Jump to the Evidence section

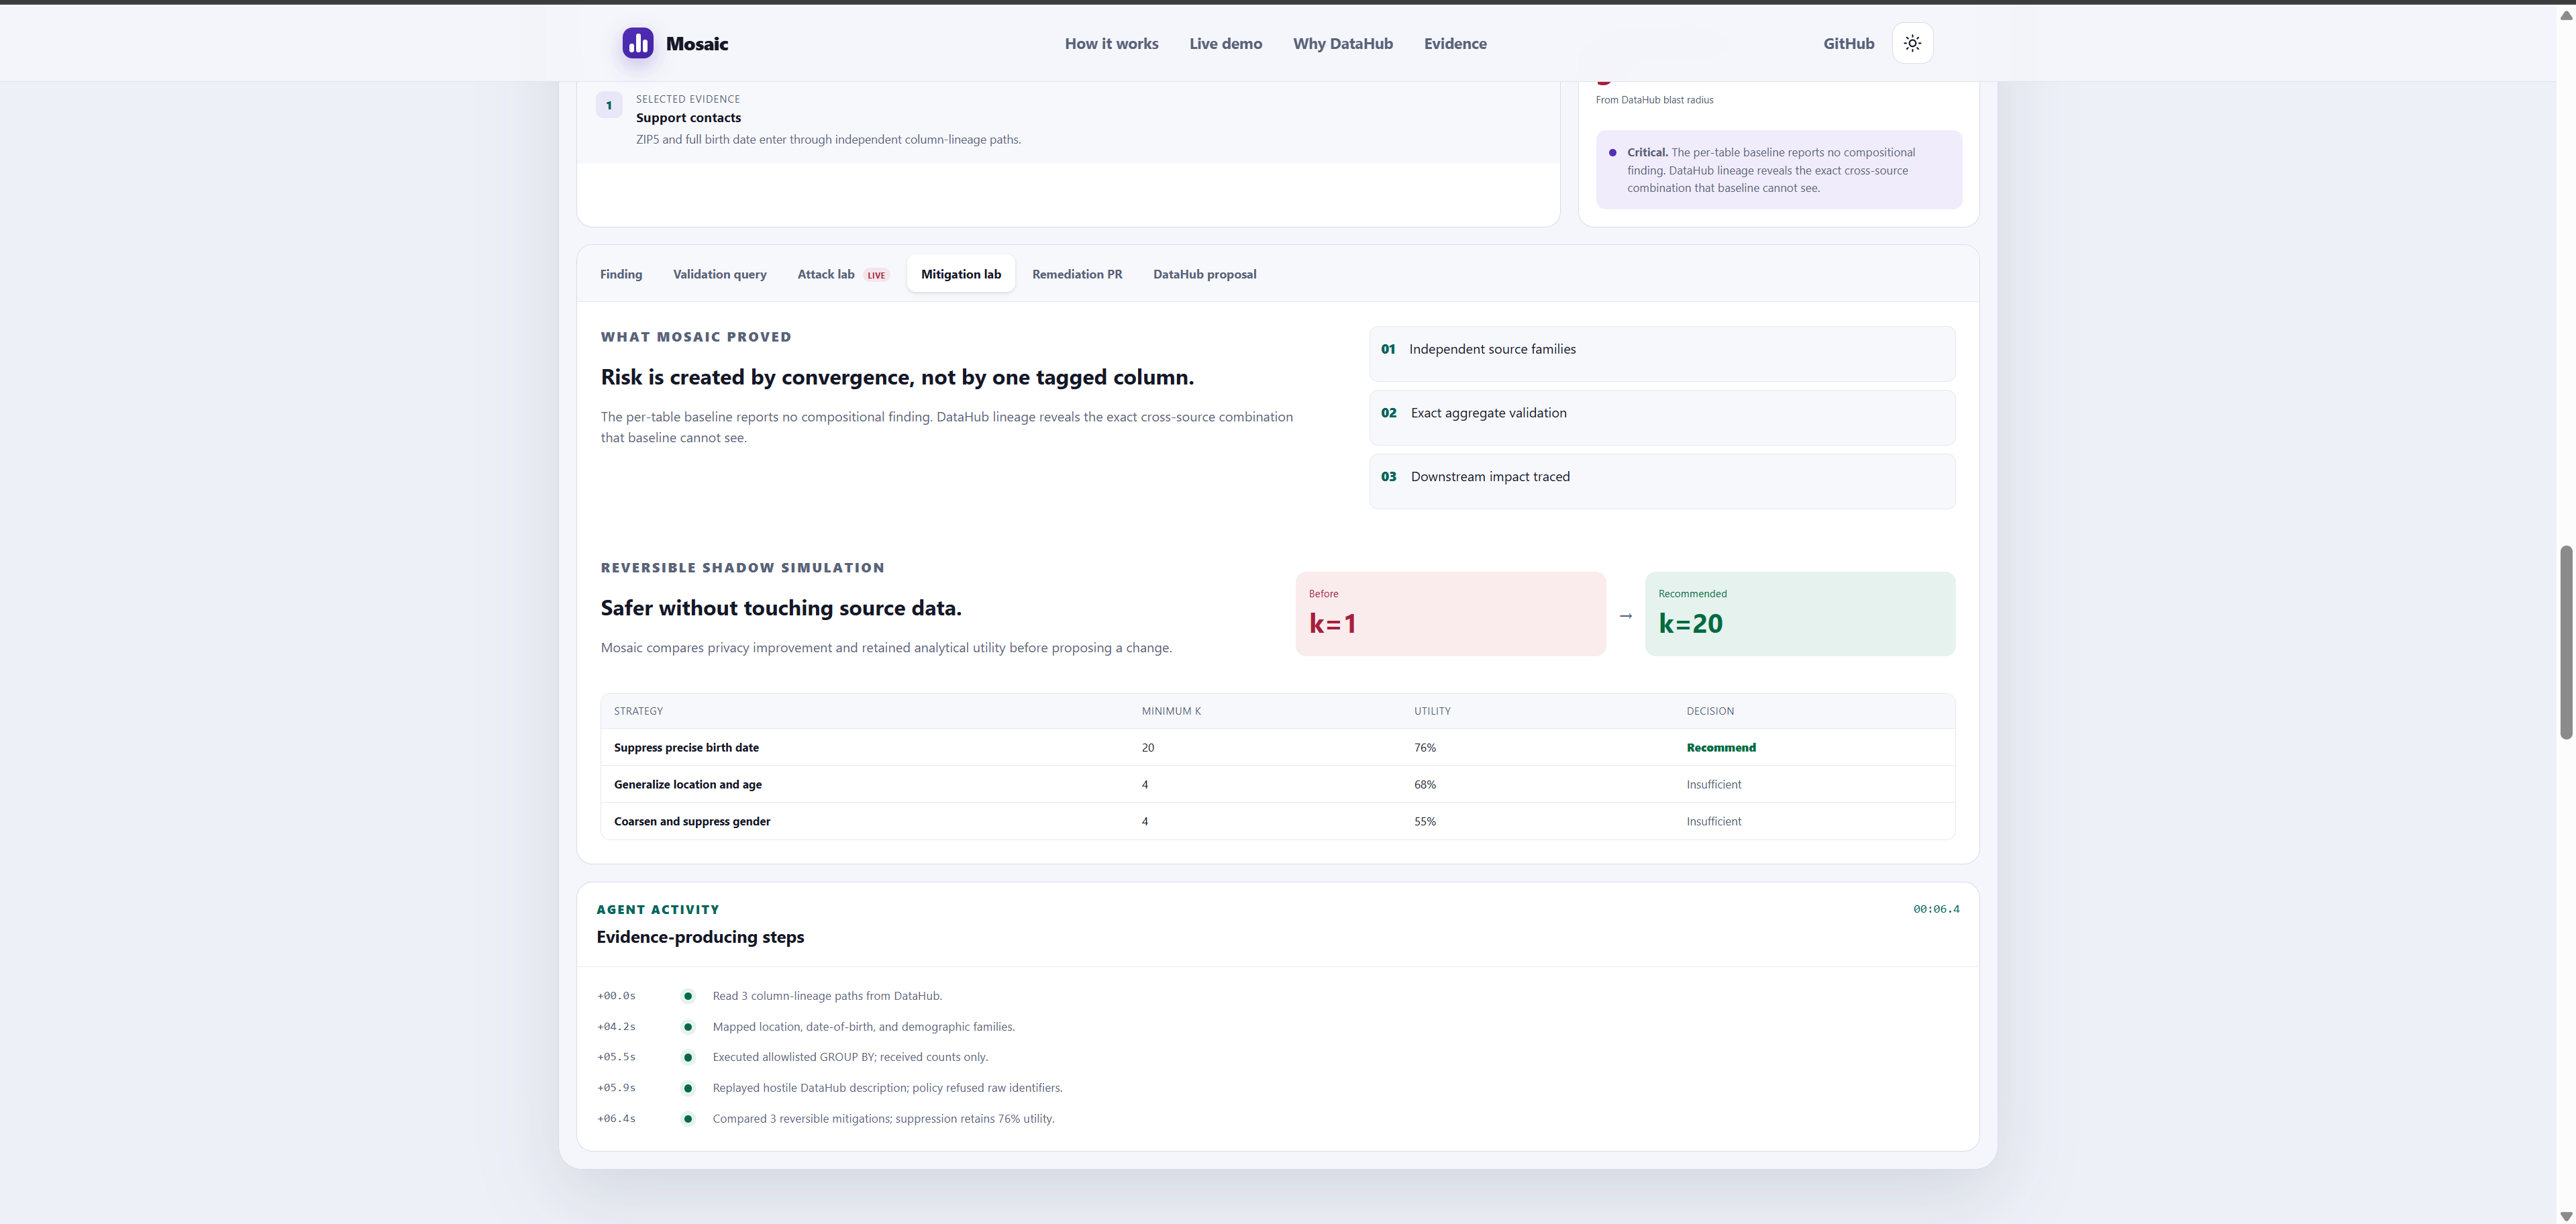[x=1455, y=43]
